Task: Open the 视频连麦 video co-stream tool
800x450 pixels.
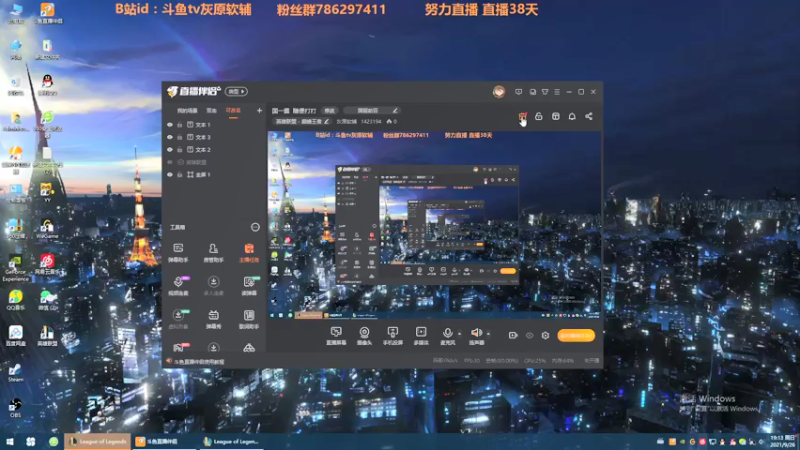Action: [x=178, y=286]
